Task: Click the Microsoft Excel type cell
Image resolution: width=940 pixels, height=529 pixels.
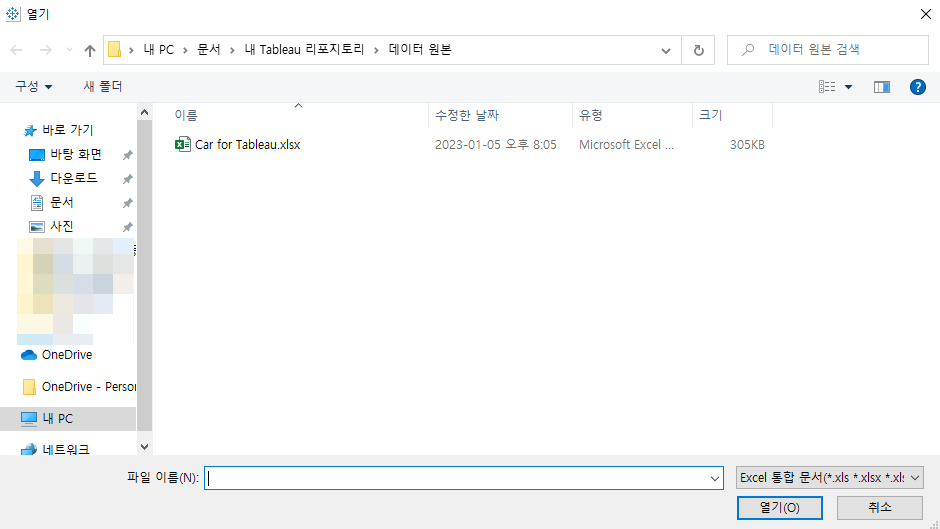Action: click(626, 145)
